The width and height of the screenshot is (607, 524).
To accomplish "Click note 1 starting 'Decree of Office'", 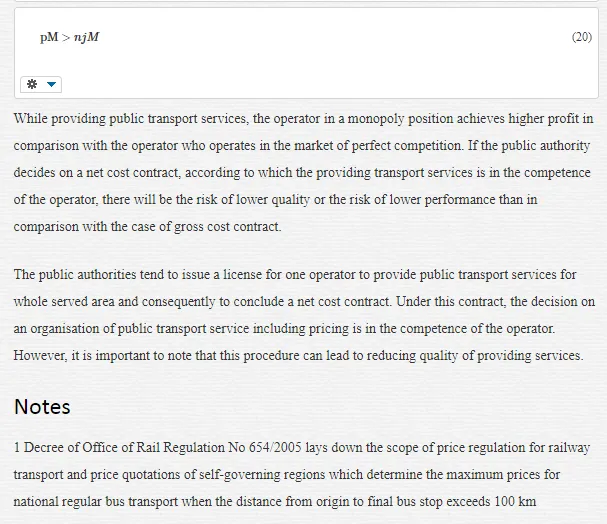I will 302,474.
